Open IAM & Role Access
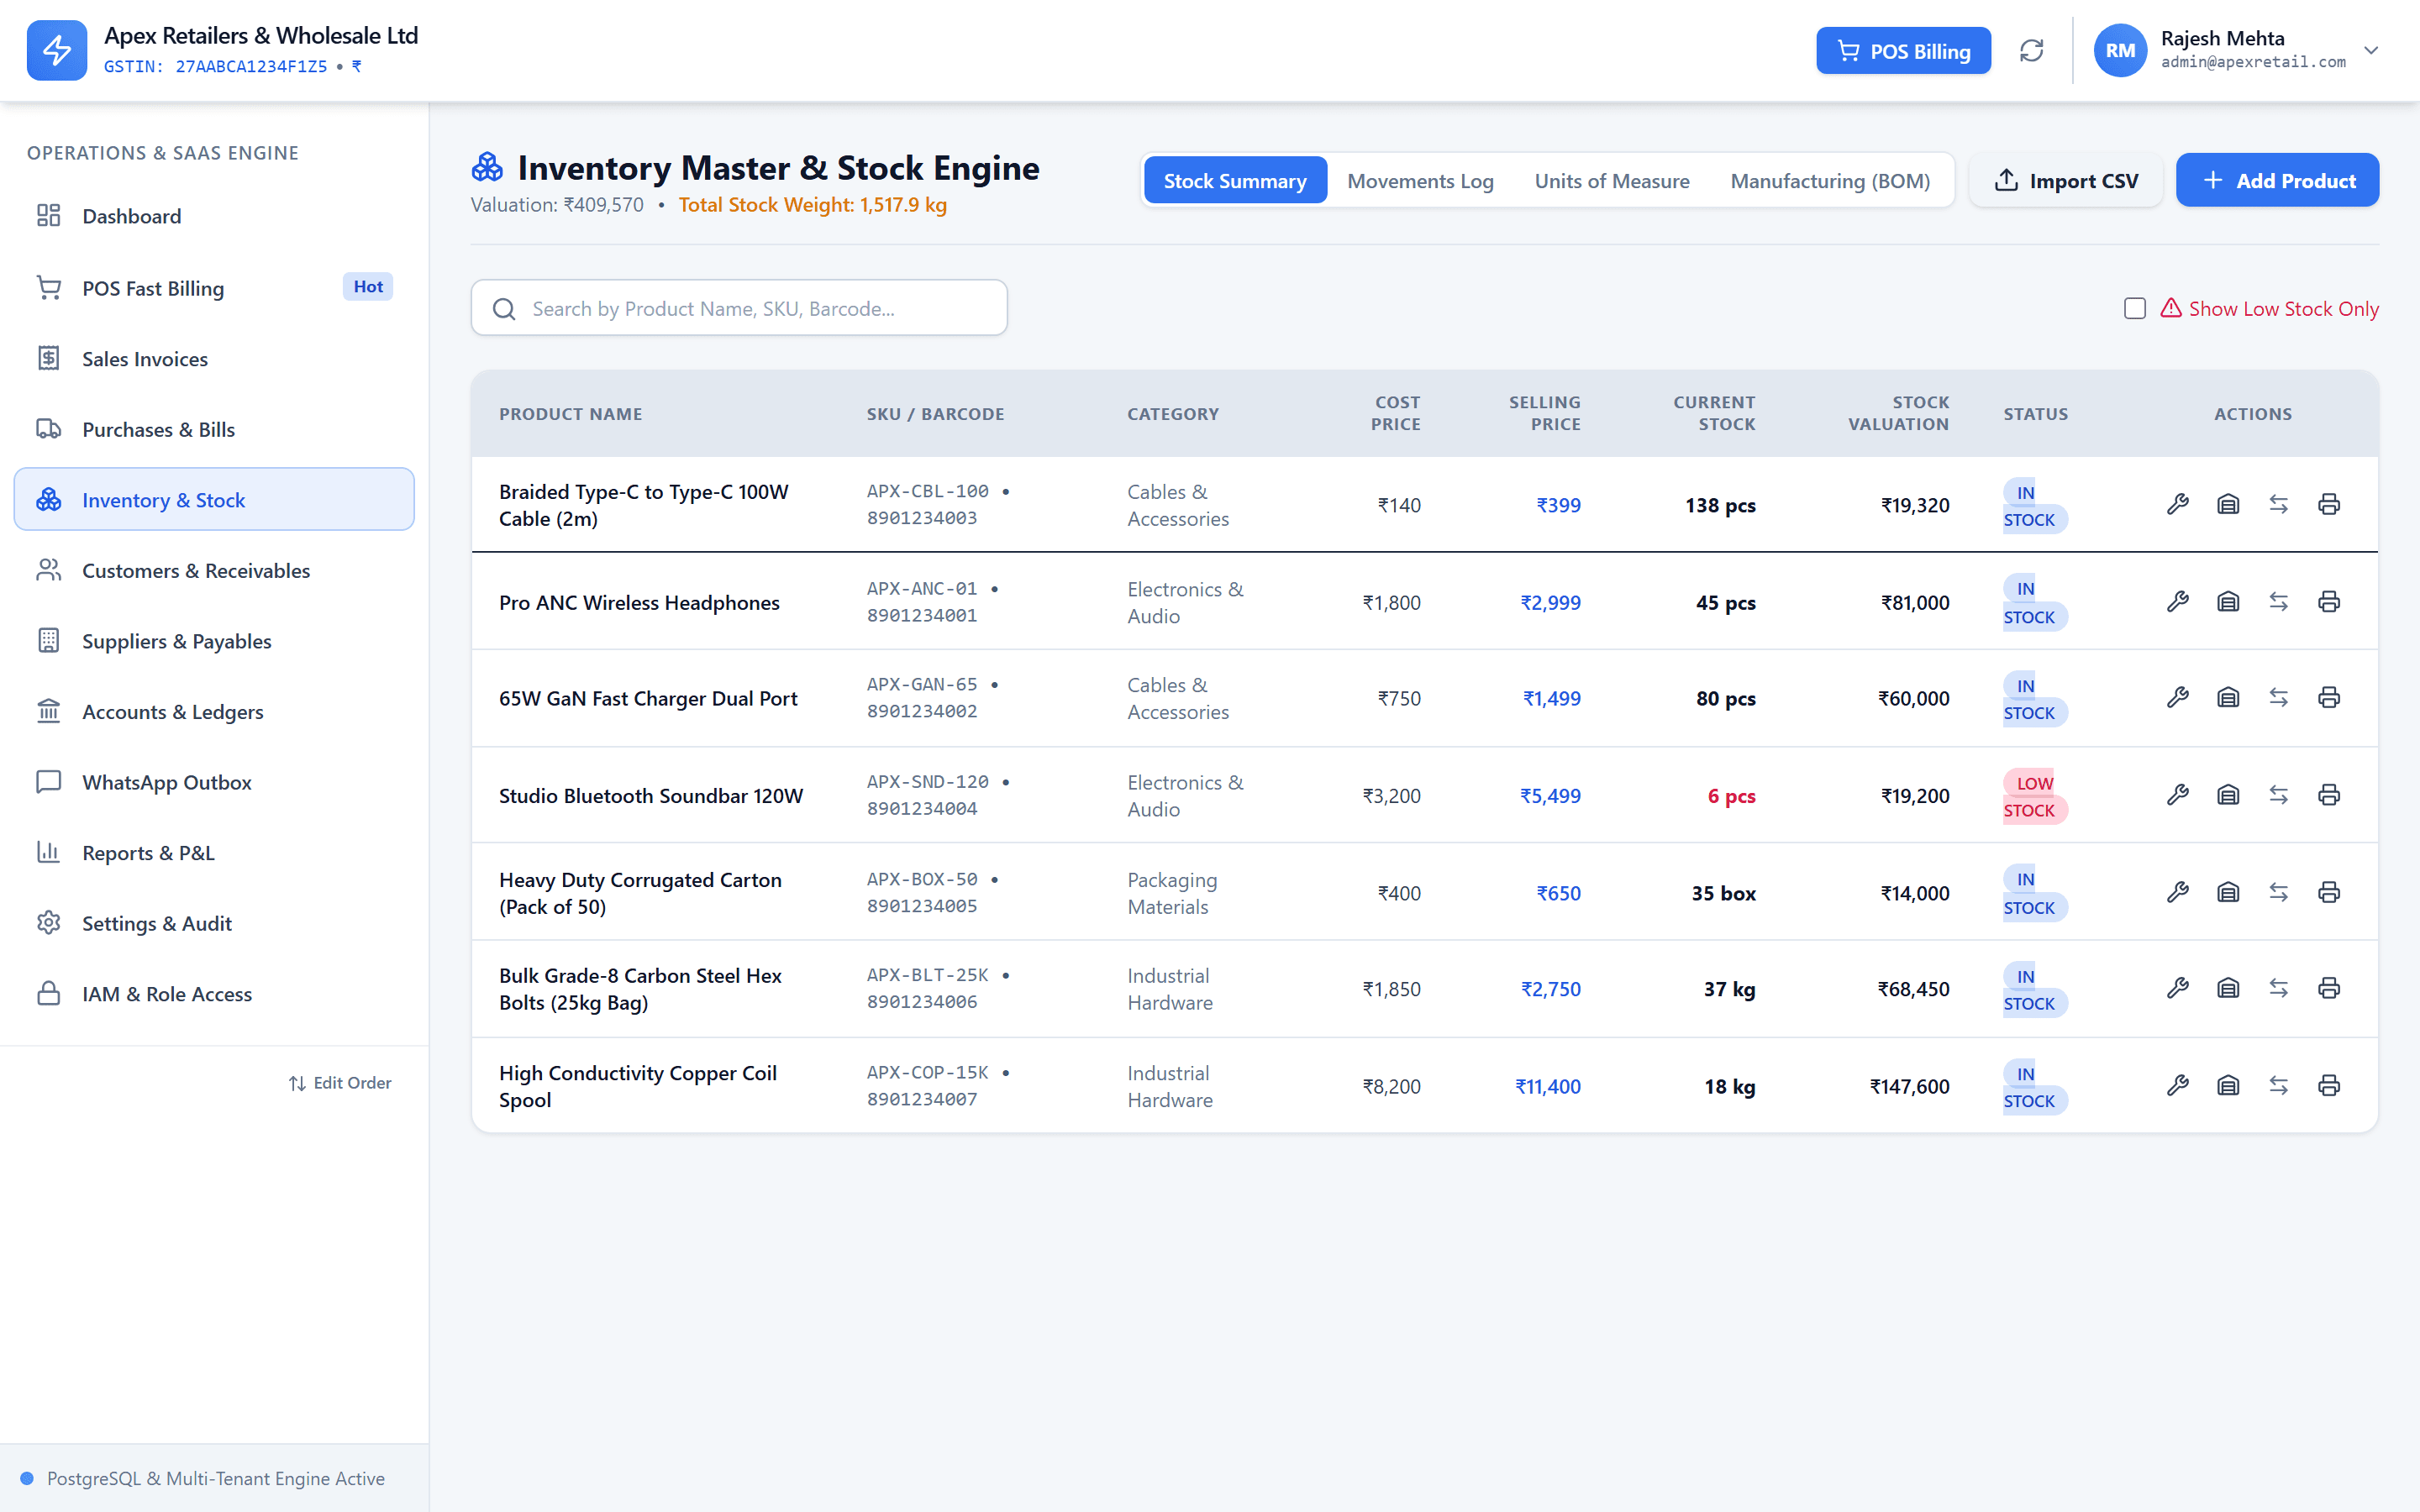 tap(214, 994)
